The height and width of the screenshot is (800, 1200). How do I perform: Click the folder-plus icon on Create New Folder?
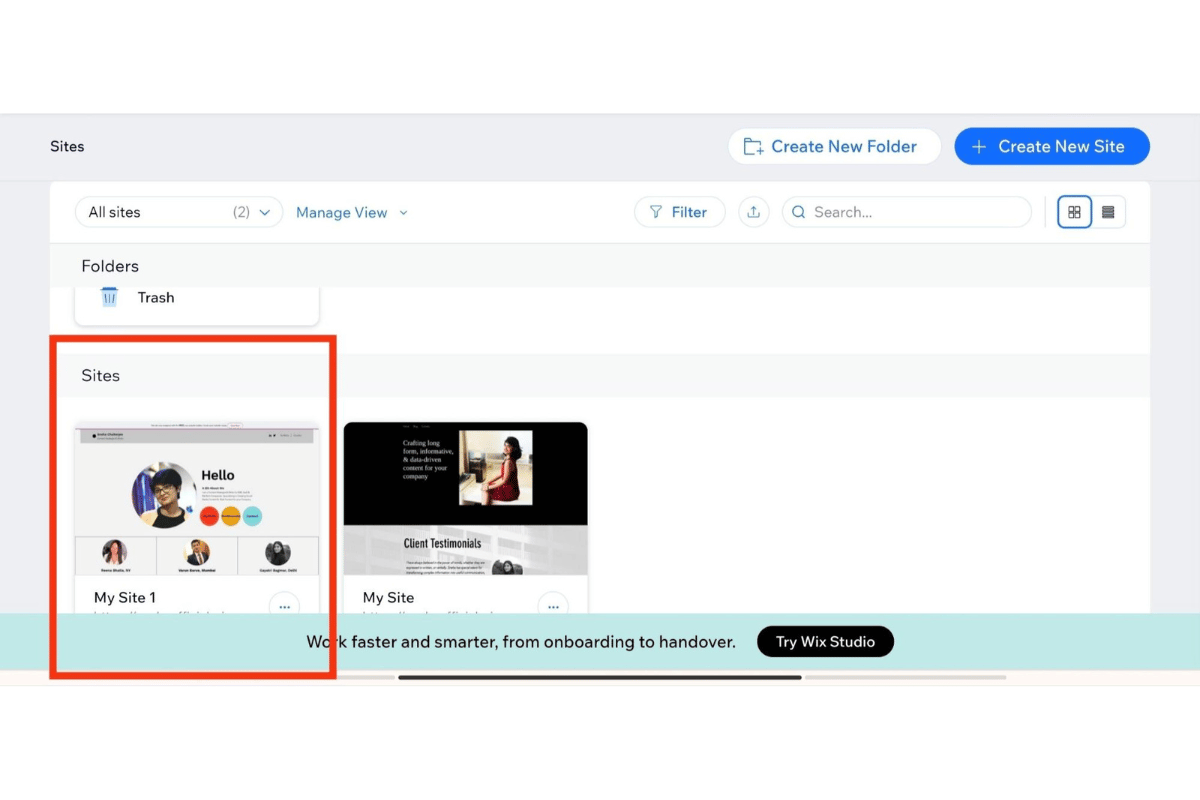[753, 146]
